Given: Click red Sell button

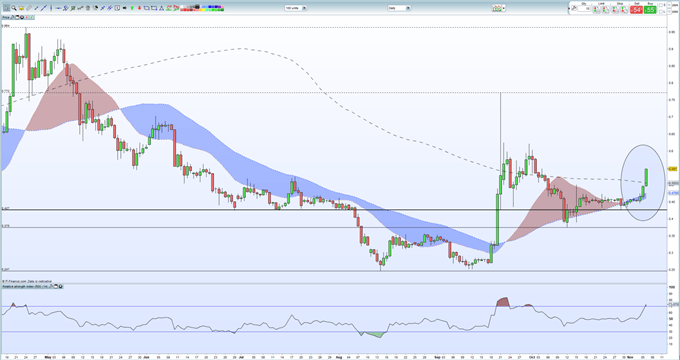Looking at the screenshot, I should 637,10.
